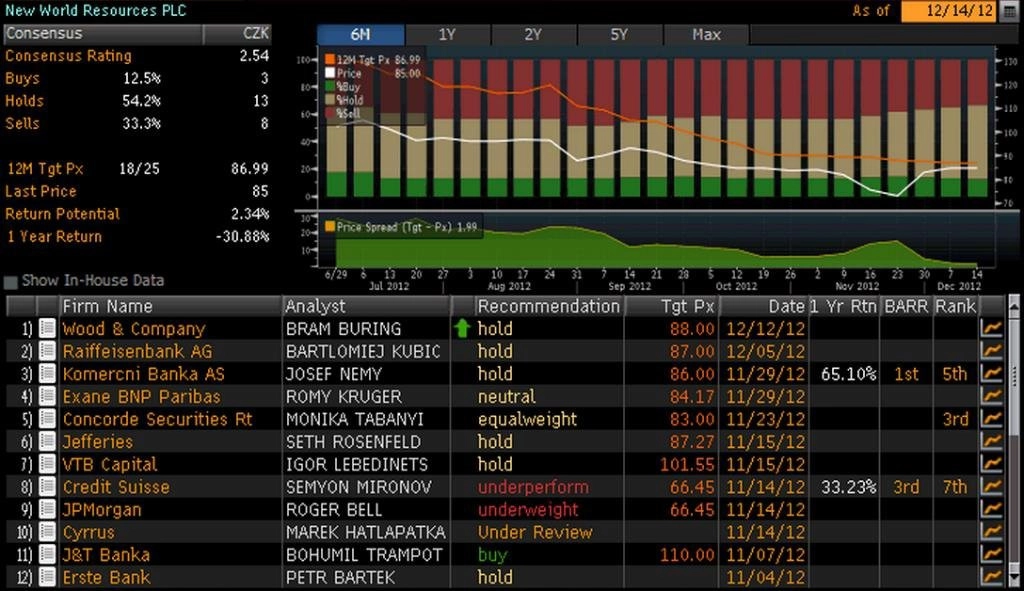
Task: Open the J&T Banka firm link
Action: [106, 554]
